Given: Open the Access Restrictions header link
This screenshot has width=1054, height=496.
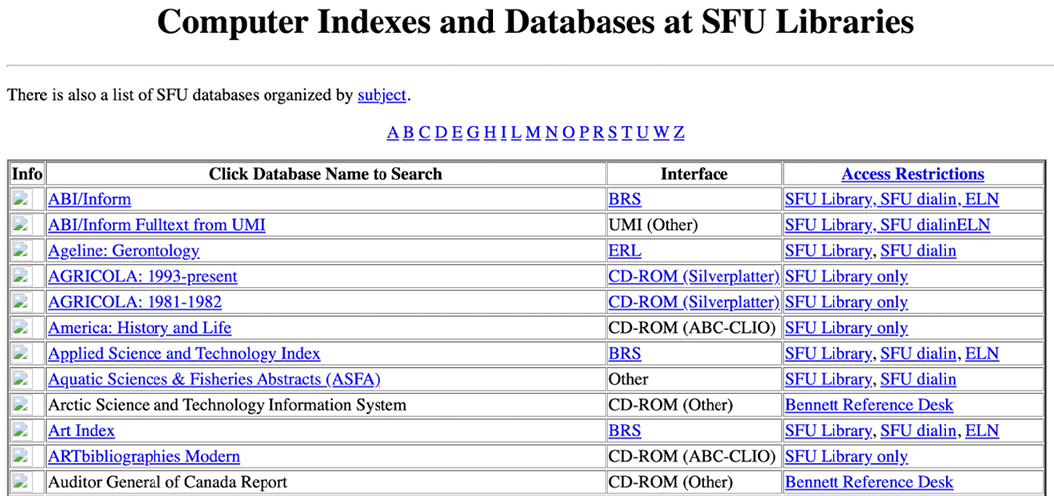Looking at the screenshot, I should tap(913, 174).
